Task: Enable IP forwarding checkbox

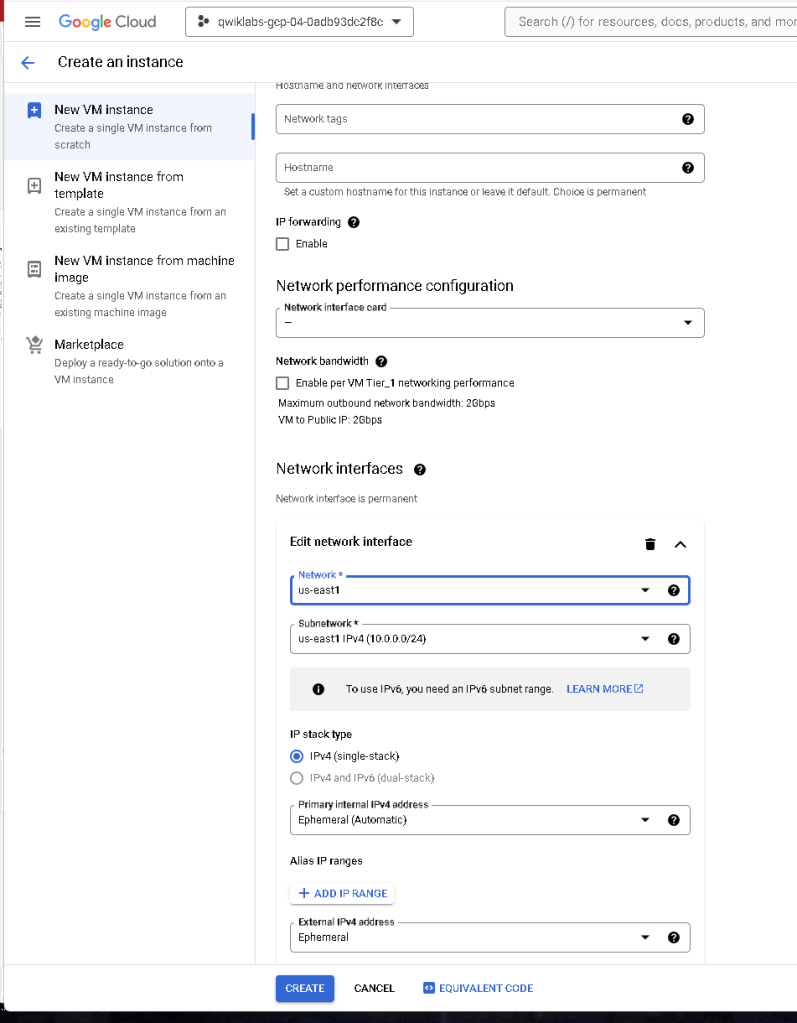Action: (x=282, y=244)
